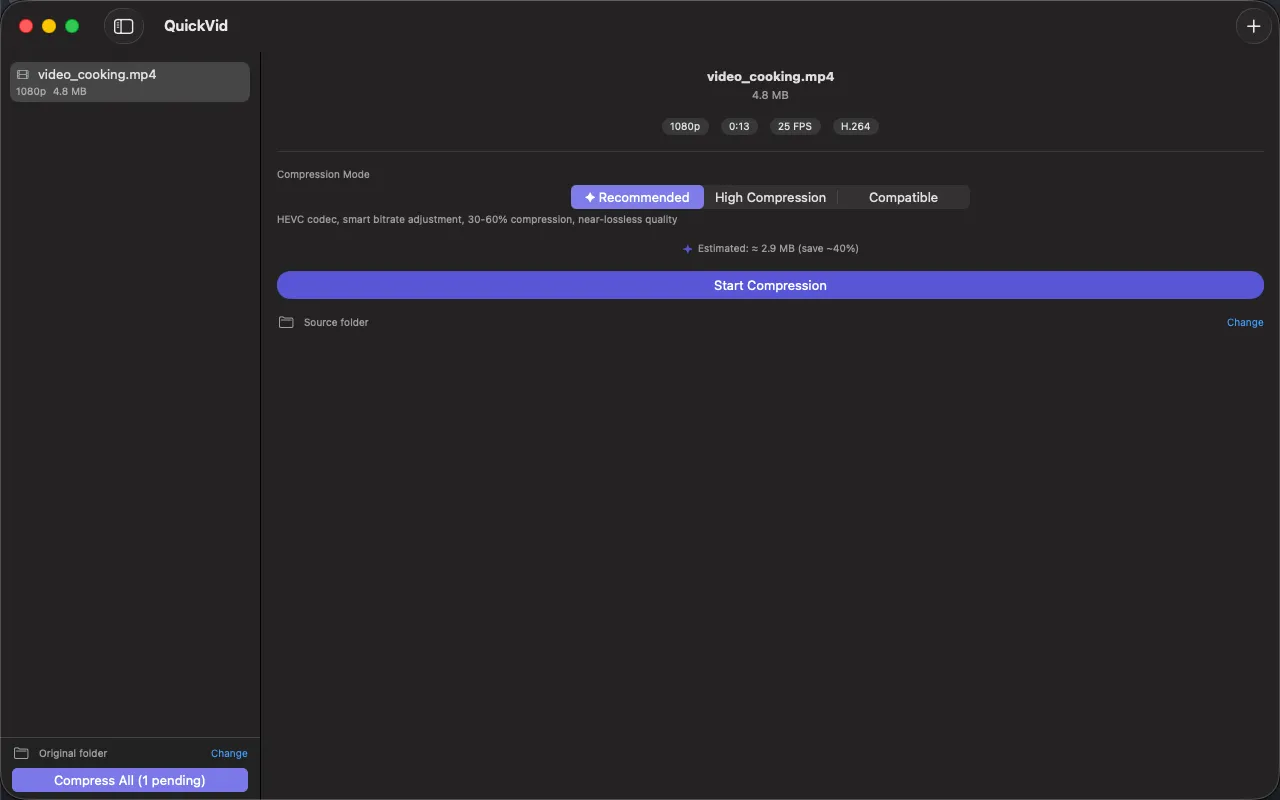
Task: Click the Source folder label
Action: coord(336,322)
